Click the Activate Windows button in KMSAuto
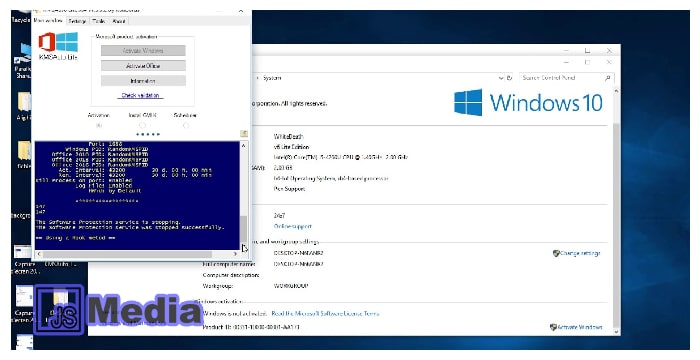Screen dimensions: 700x360 coord(143,50)
